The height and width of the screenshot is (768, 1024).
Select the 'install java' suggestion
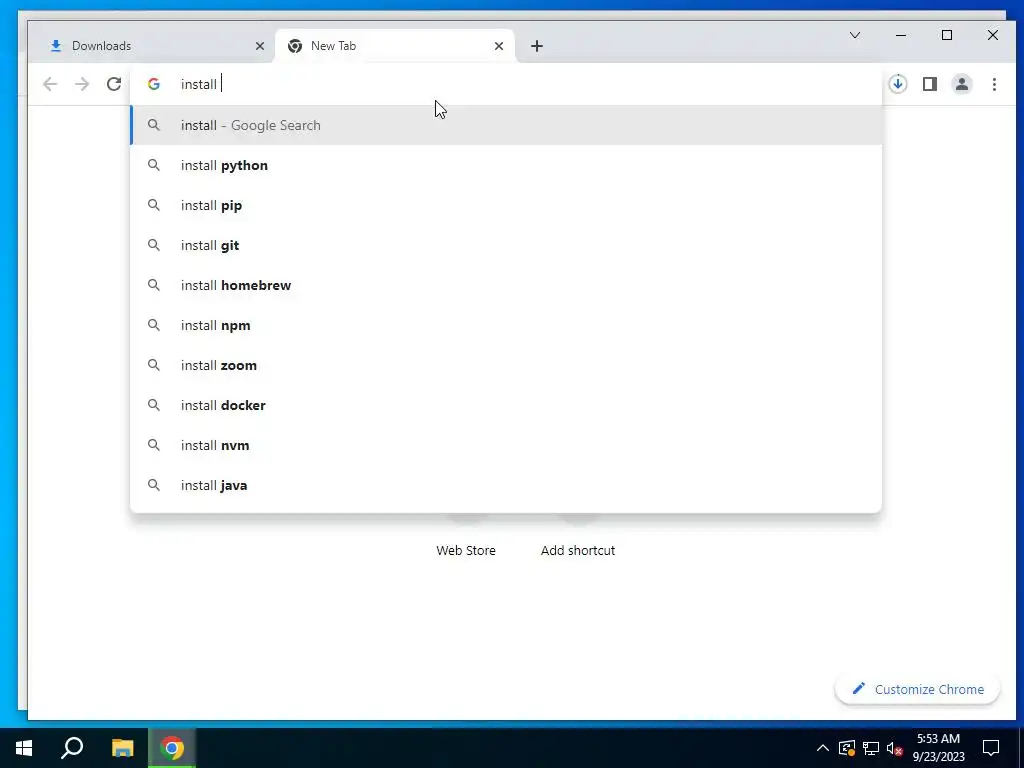click(506, 485)
